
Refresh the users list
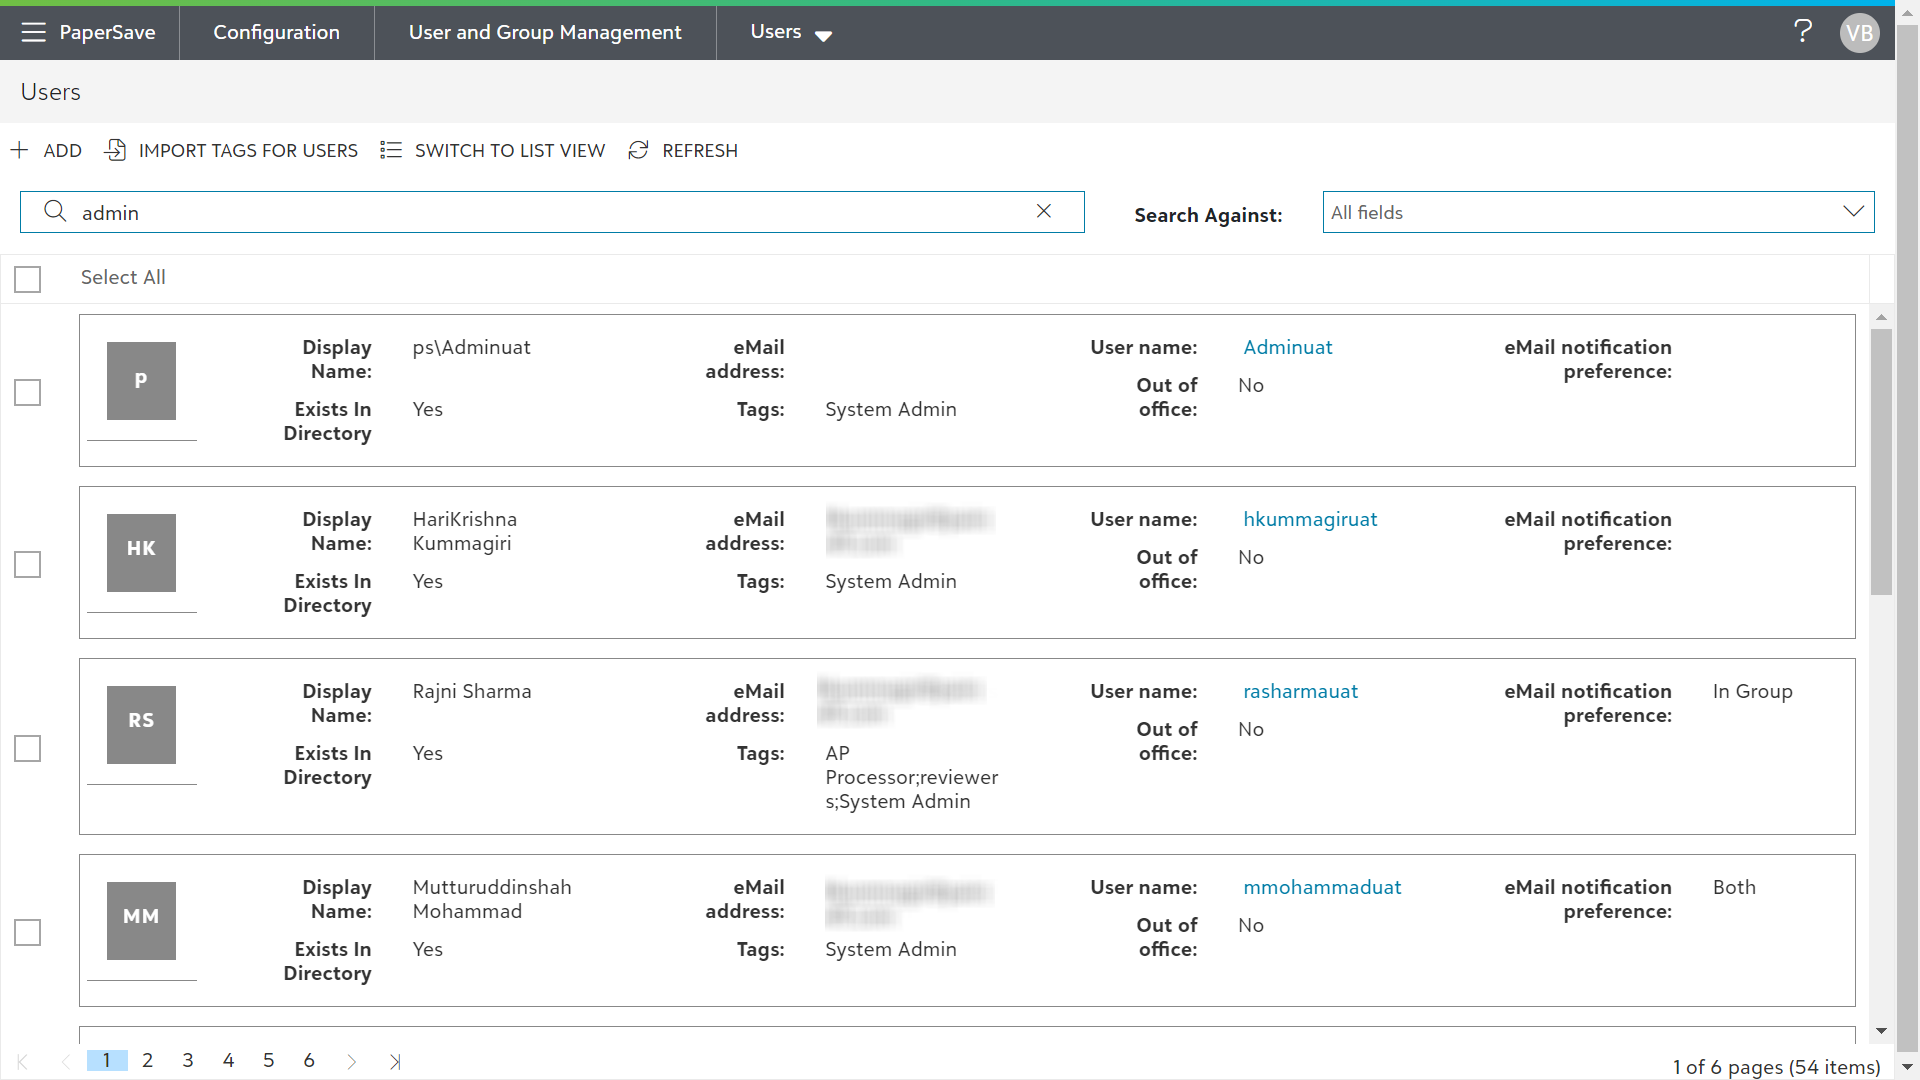683,150
